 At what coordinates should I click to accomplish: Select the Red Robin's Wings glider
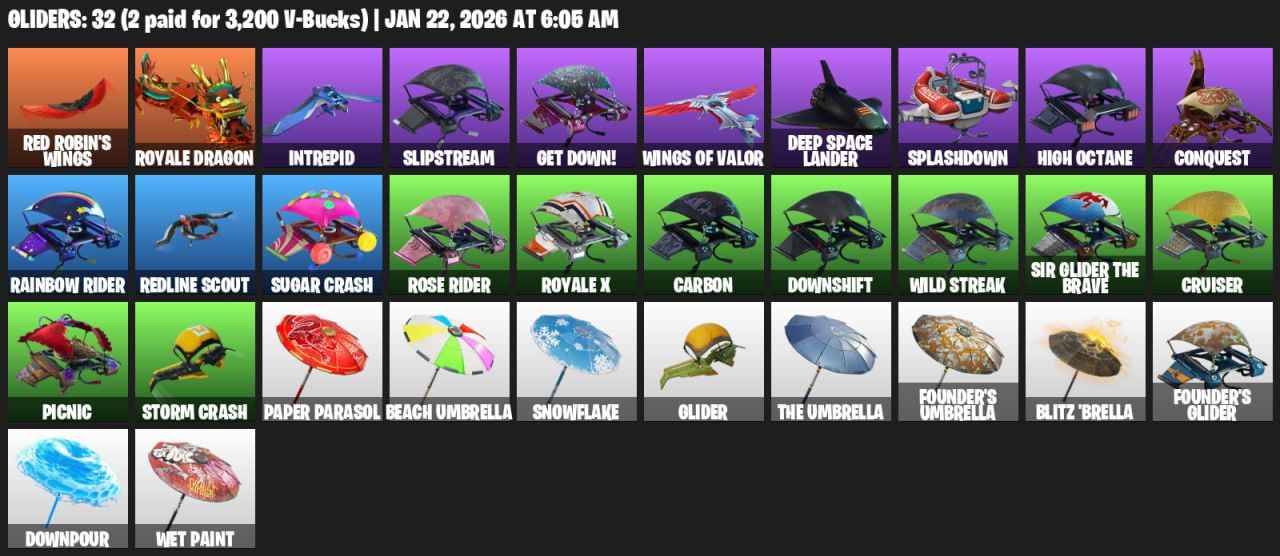[x=68, y=108]
